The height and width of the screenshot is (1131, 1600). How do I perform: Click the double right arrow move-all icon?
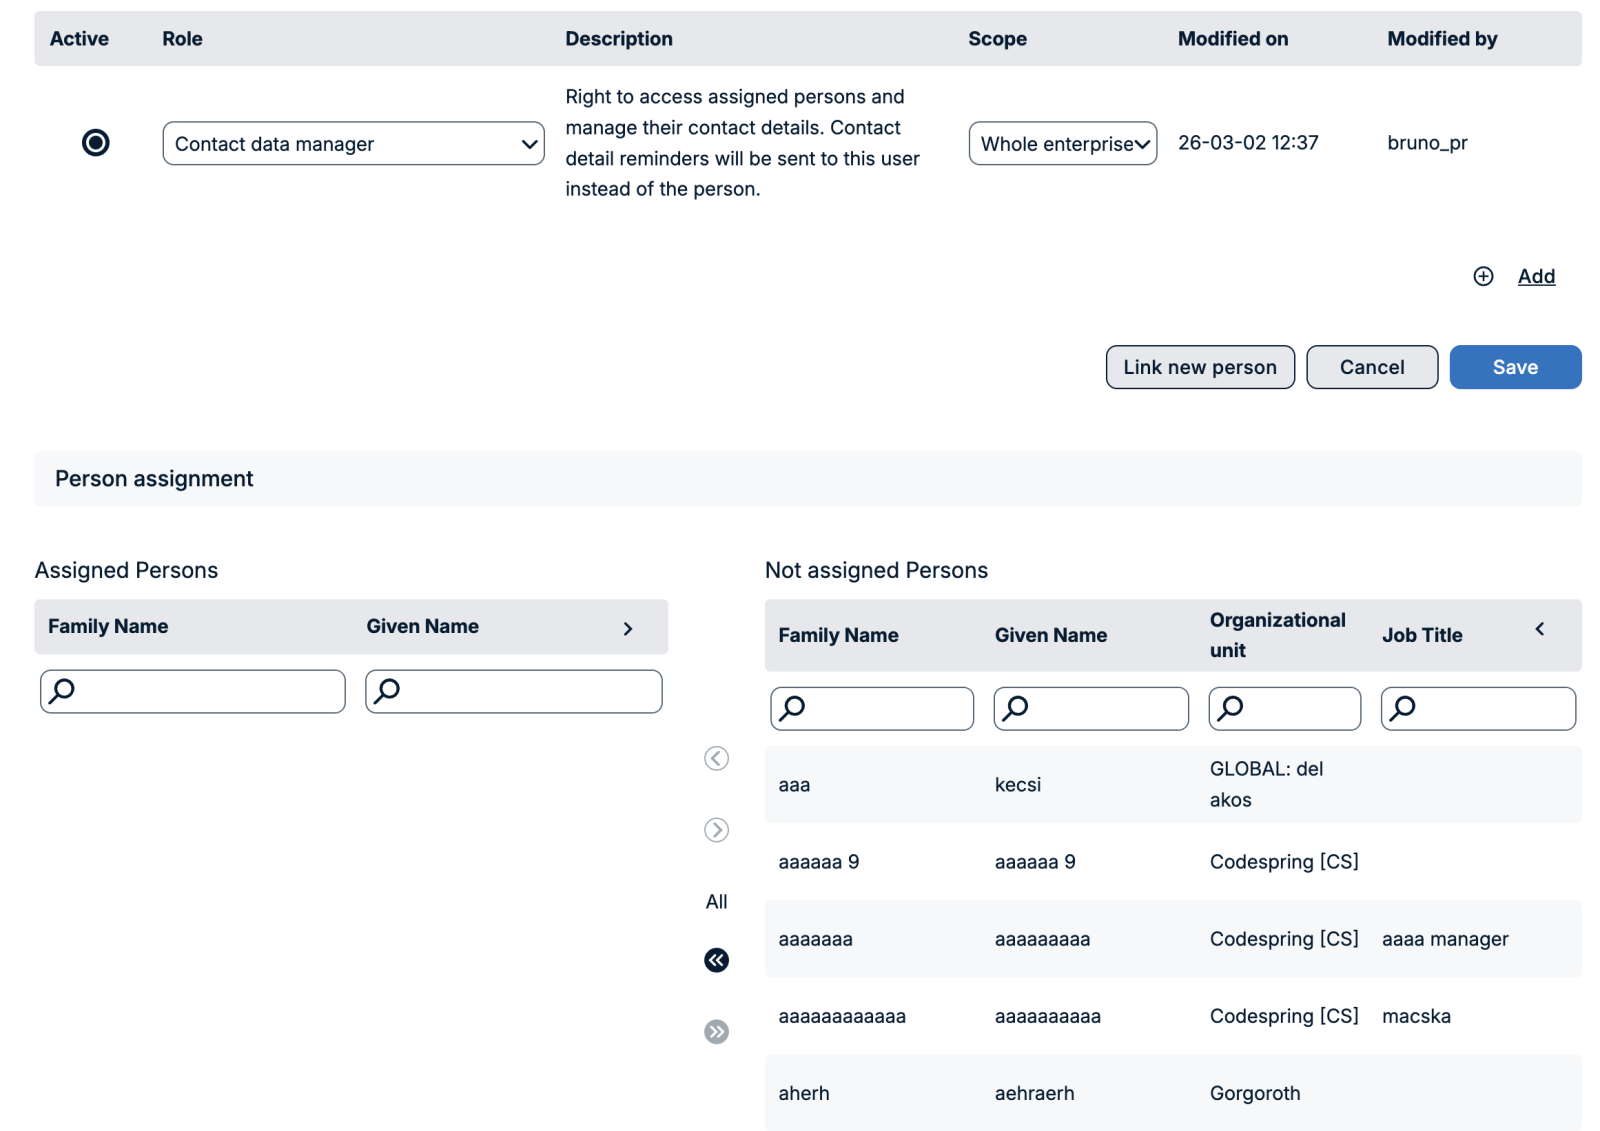[716, 1032]
